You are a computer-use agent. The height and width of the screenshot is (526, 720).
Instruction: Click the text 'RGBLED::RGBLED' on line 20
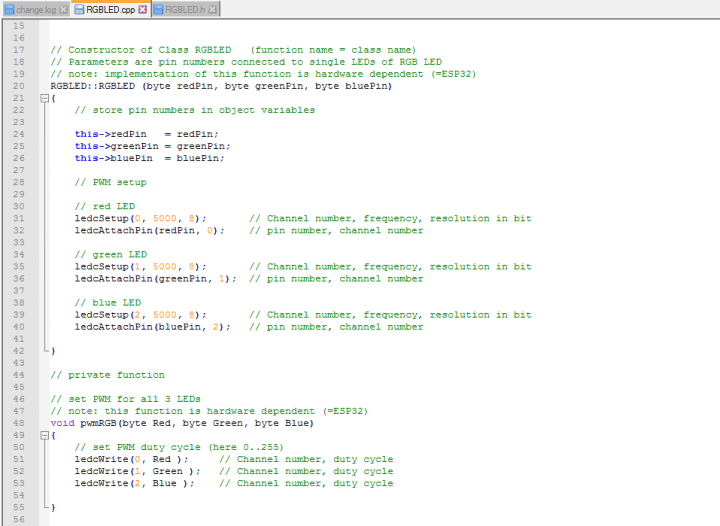click(x=93, y=86)
